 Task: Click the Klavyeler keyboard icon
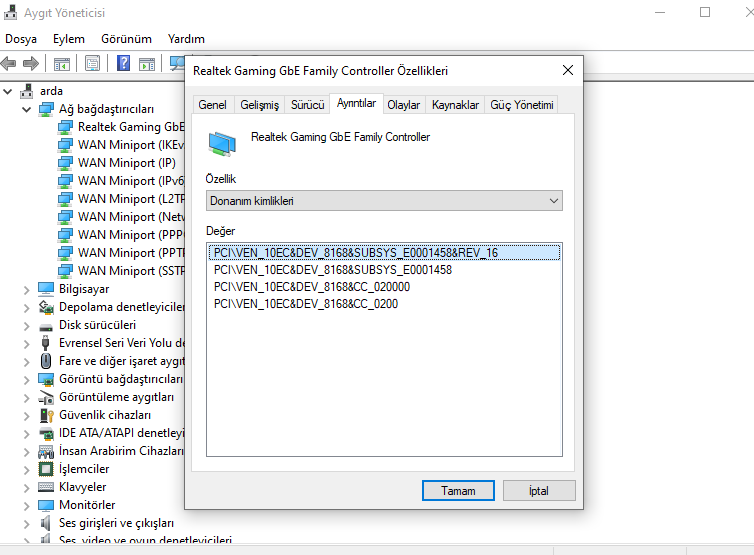pyautogui.click(x=46, y=487)
